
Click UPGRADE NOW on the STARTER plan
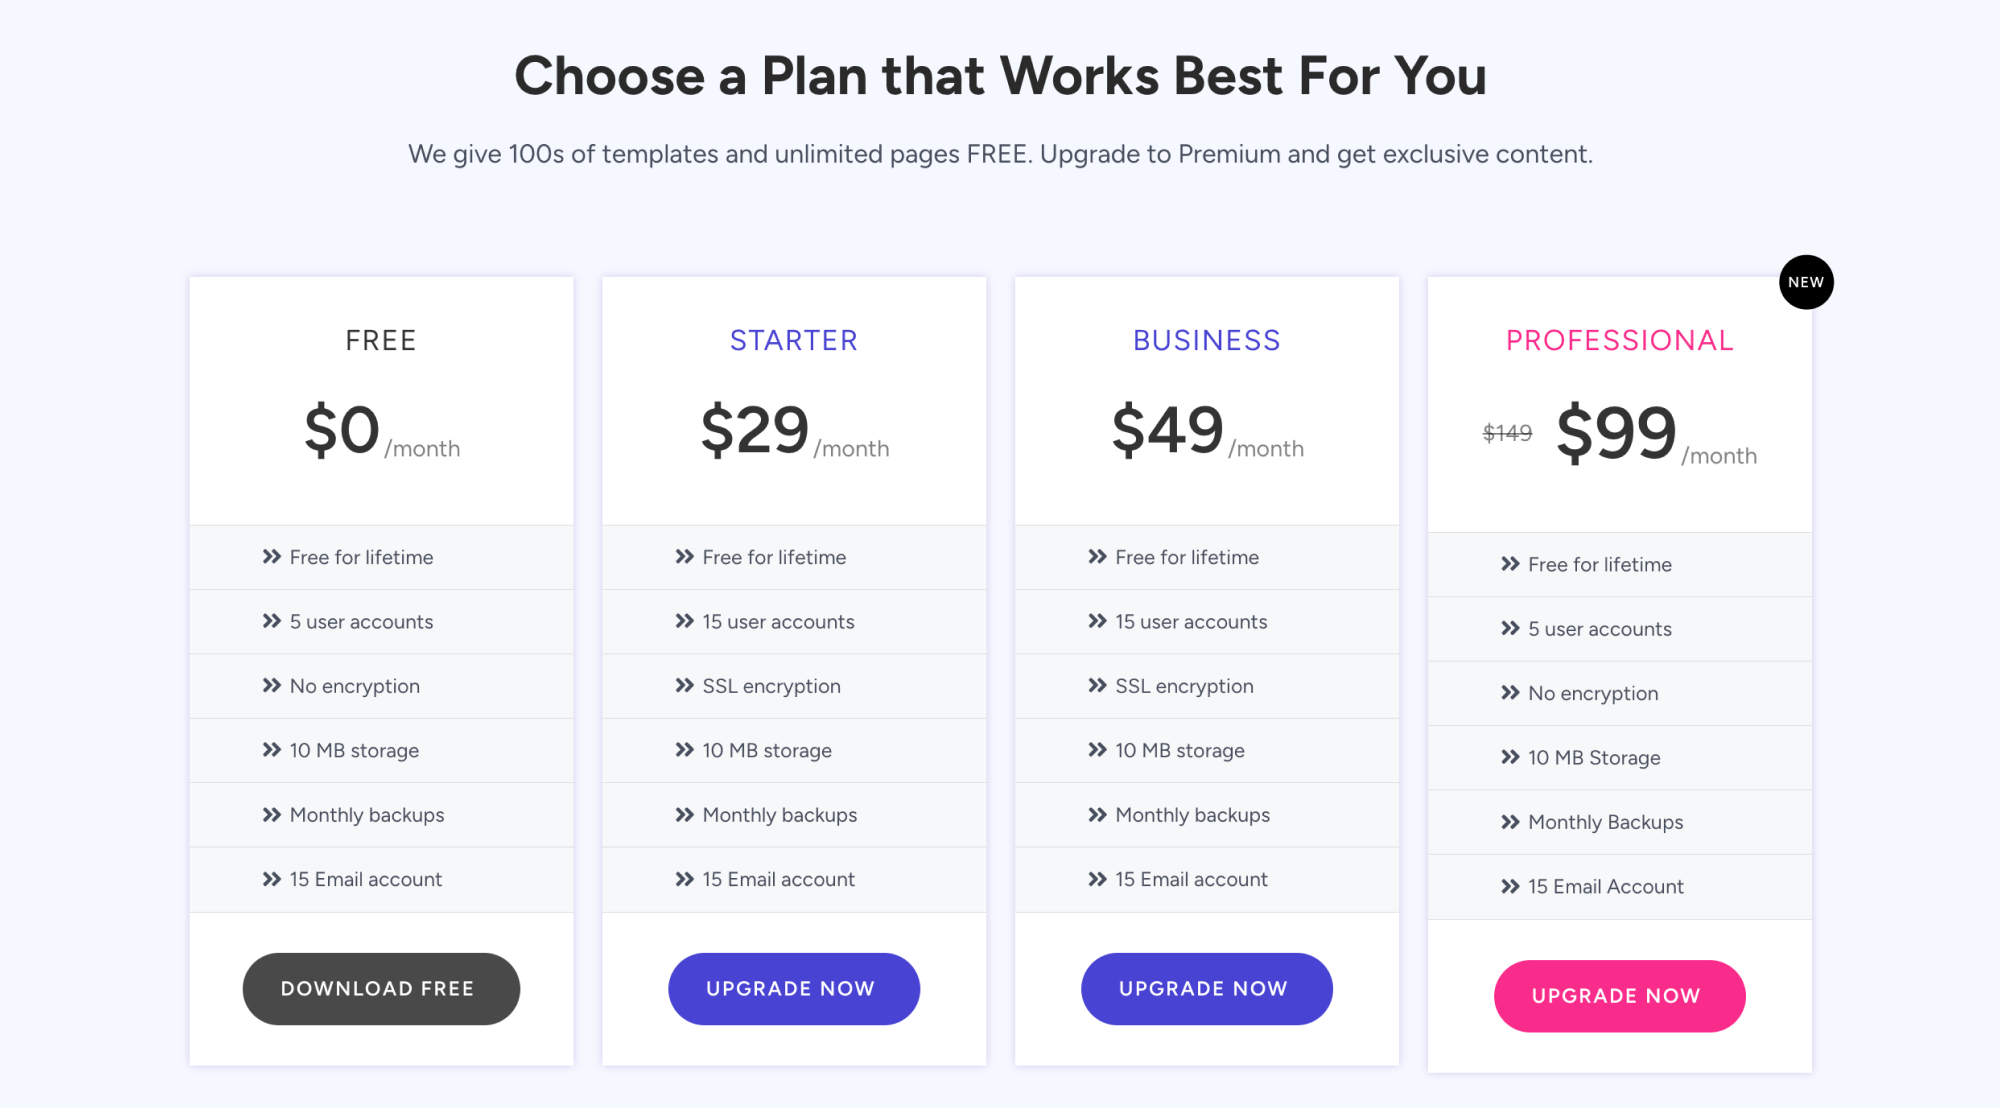pos(793,988)
